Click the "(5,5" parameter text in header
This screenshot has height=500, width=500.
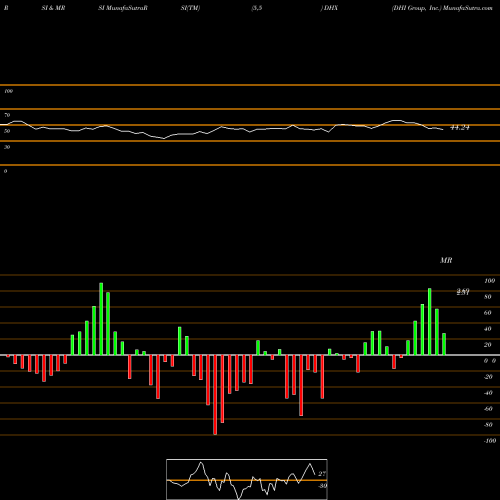[x=257, y=8]
